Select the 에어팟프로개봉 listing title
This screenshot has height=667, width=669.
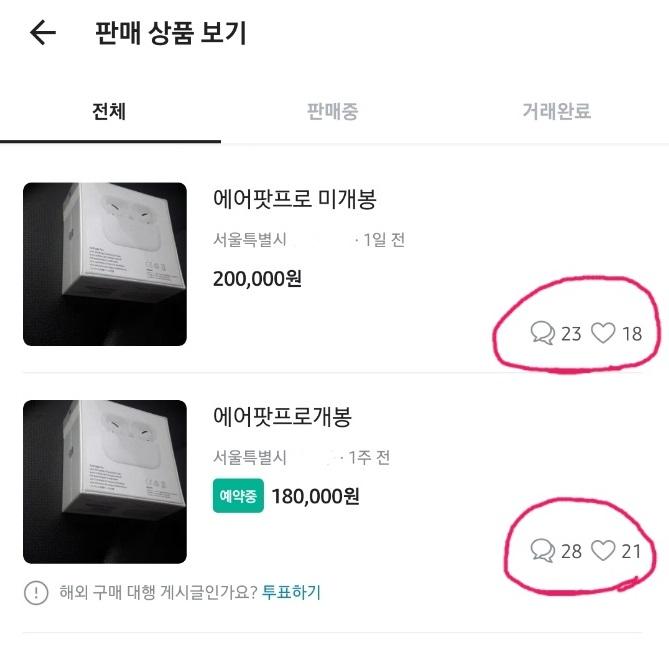(283, 416)
